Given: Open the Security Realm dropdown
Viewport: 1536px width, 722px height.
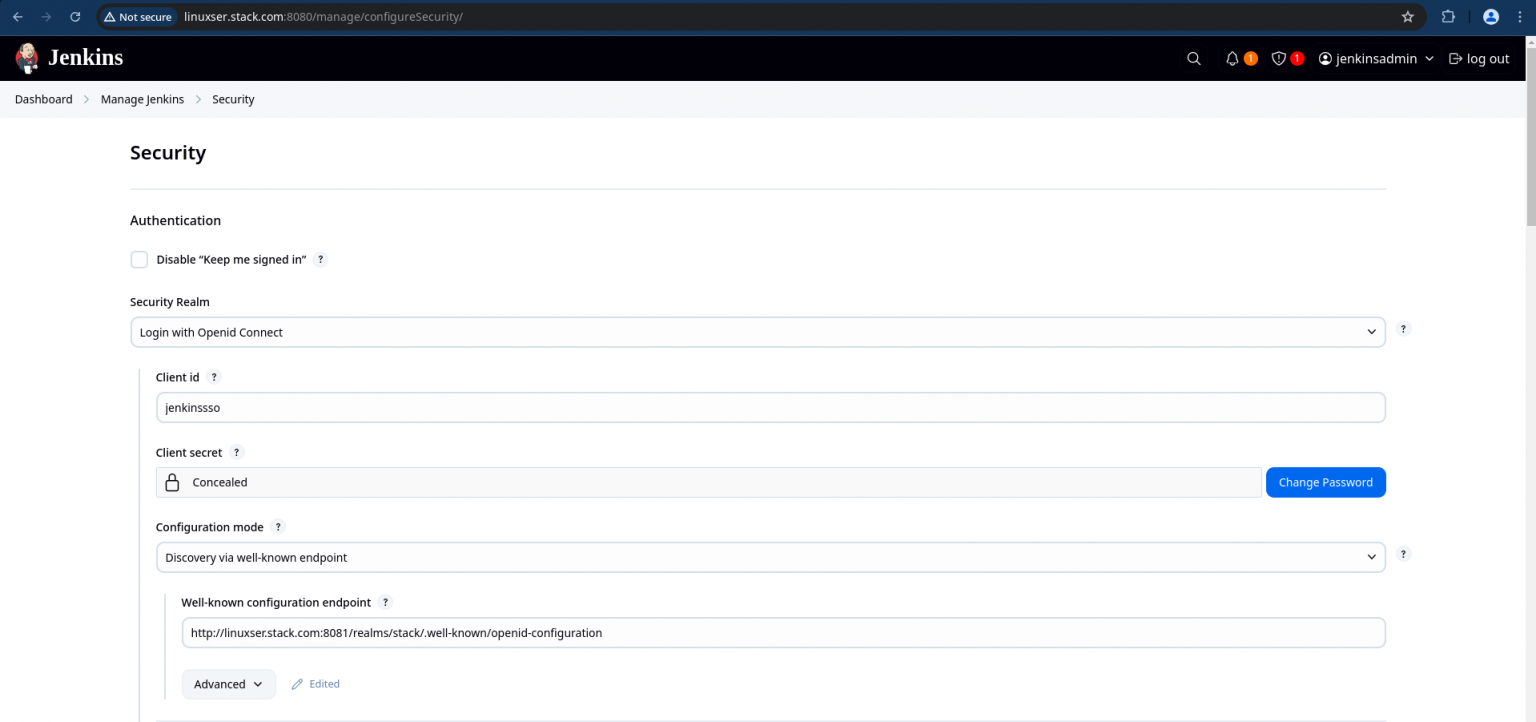Looking at the screenshot, I should pyautogui.click(x=758, y=332).
